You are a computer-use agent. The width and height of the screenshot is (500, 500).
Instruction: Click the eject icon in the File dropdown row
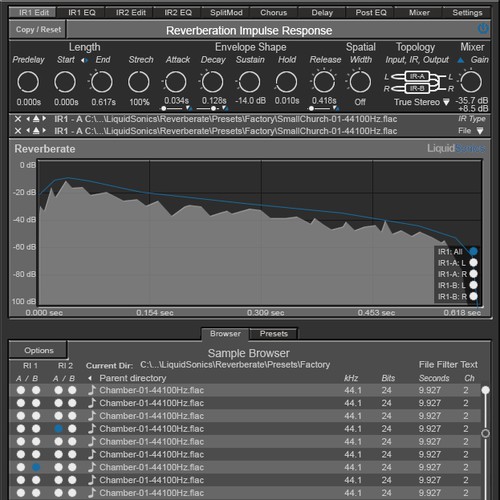click(x=36, y=131)
